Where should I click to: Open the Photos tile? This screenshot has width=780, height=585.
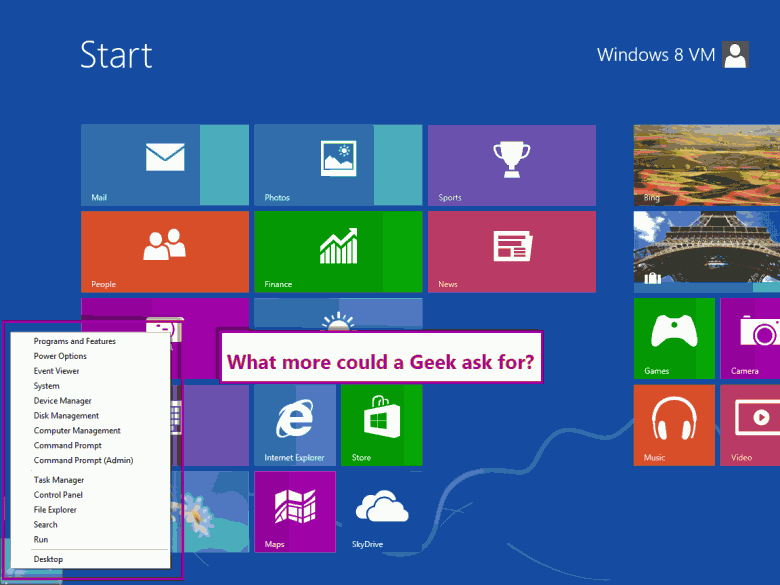(x=338, y=165)
